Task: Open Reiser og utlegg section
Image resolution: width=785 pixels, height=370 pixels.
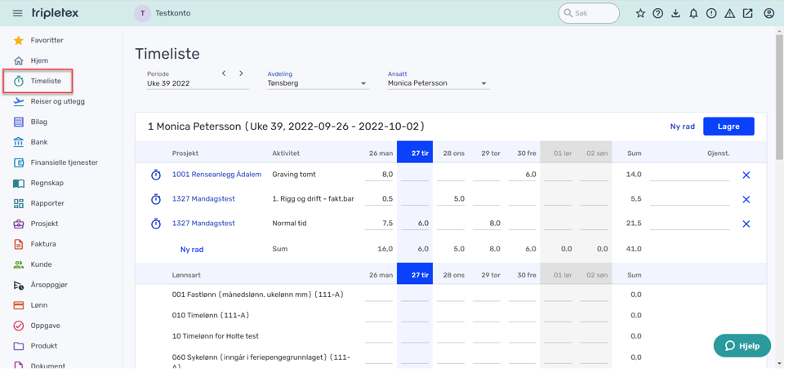Action: click(x=49, y=101)
